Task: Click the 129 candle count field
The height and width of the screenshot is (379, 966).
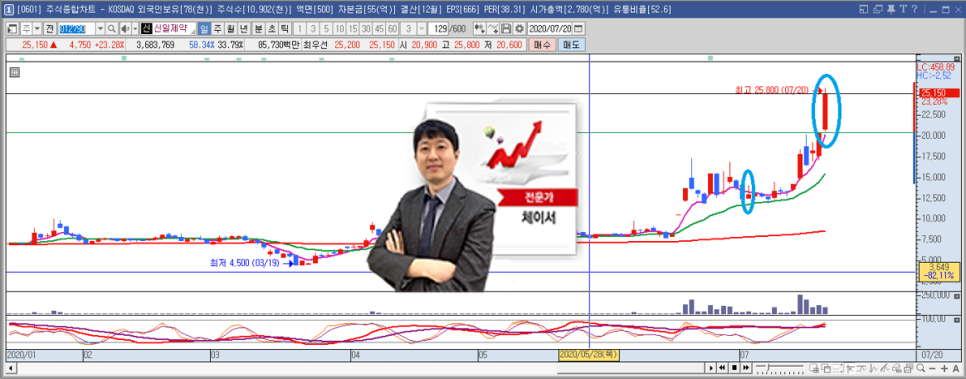Action: tap(439, 29)
